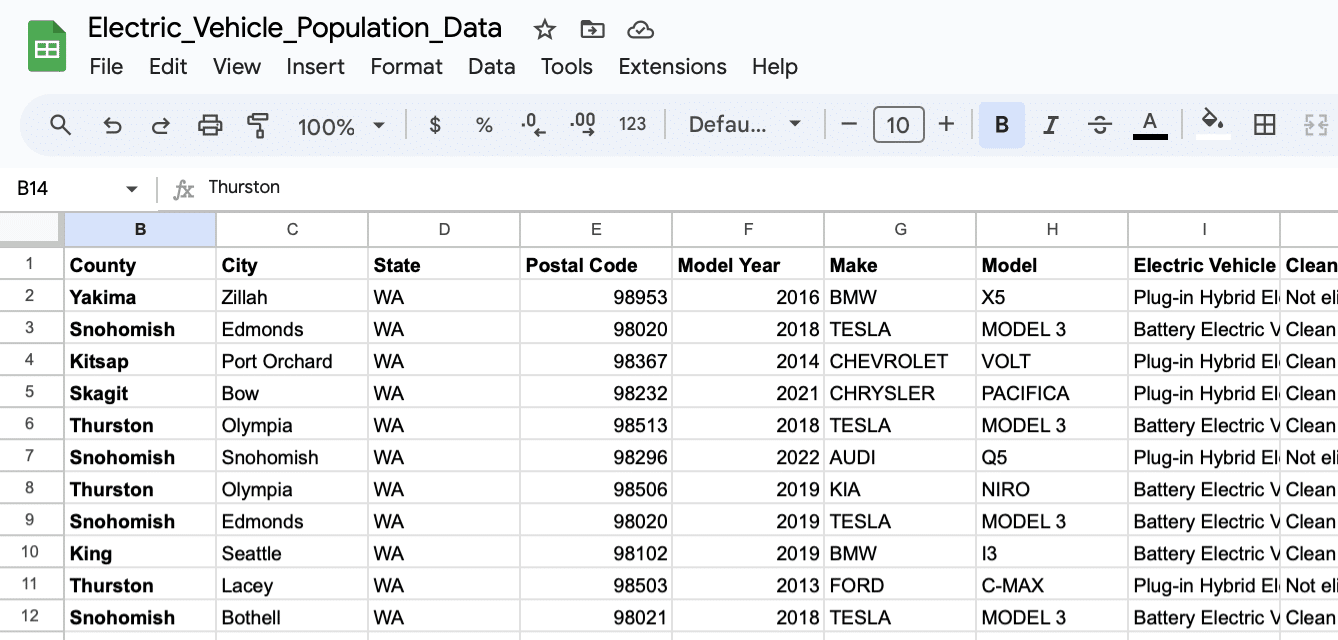The height and width of the screenshot is (640, 1338).
Task: Open the zoom 100% dropdown
Action: pyautogui.click(x=341, y=126)
